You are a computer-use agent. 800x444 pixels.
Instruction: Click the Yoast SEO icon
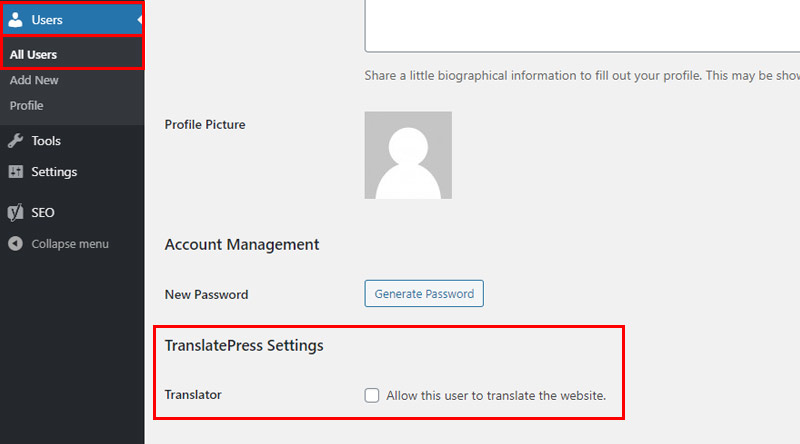tap(16, 212)
